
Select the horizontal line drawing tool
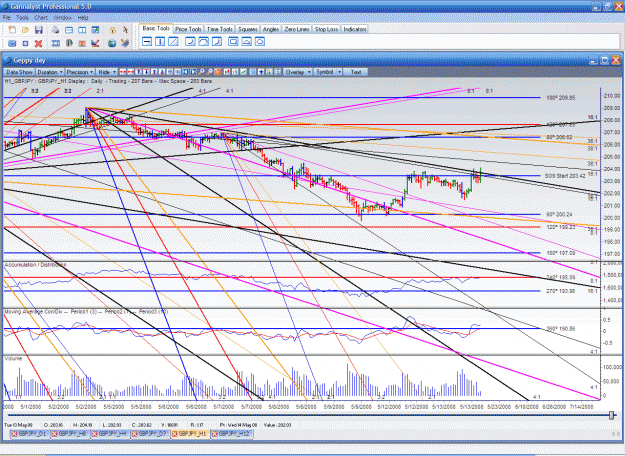coord(147,41)
